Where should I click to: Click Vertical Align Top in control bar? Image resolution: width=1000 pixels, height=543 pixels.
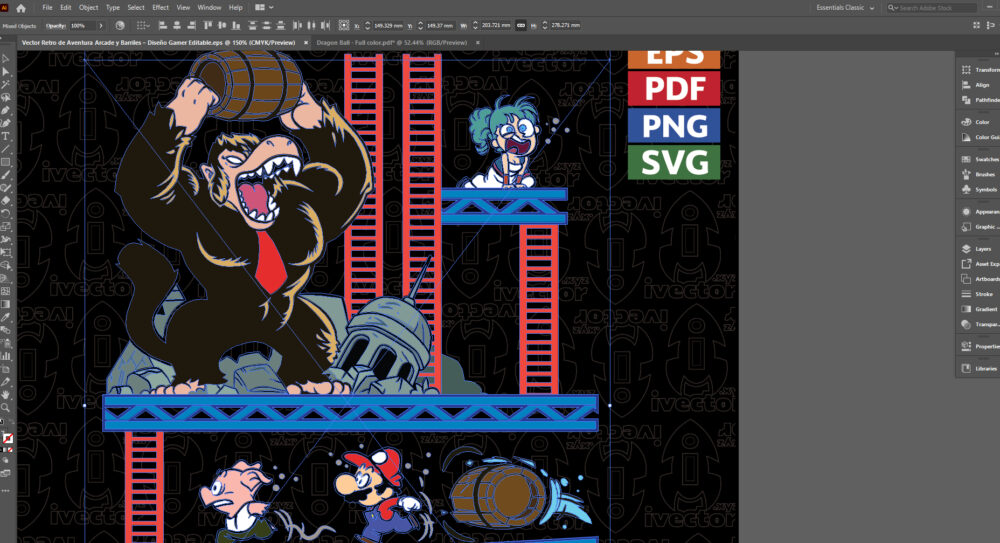coord(208,26)
